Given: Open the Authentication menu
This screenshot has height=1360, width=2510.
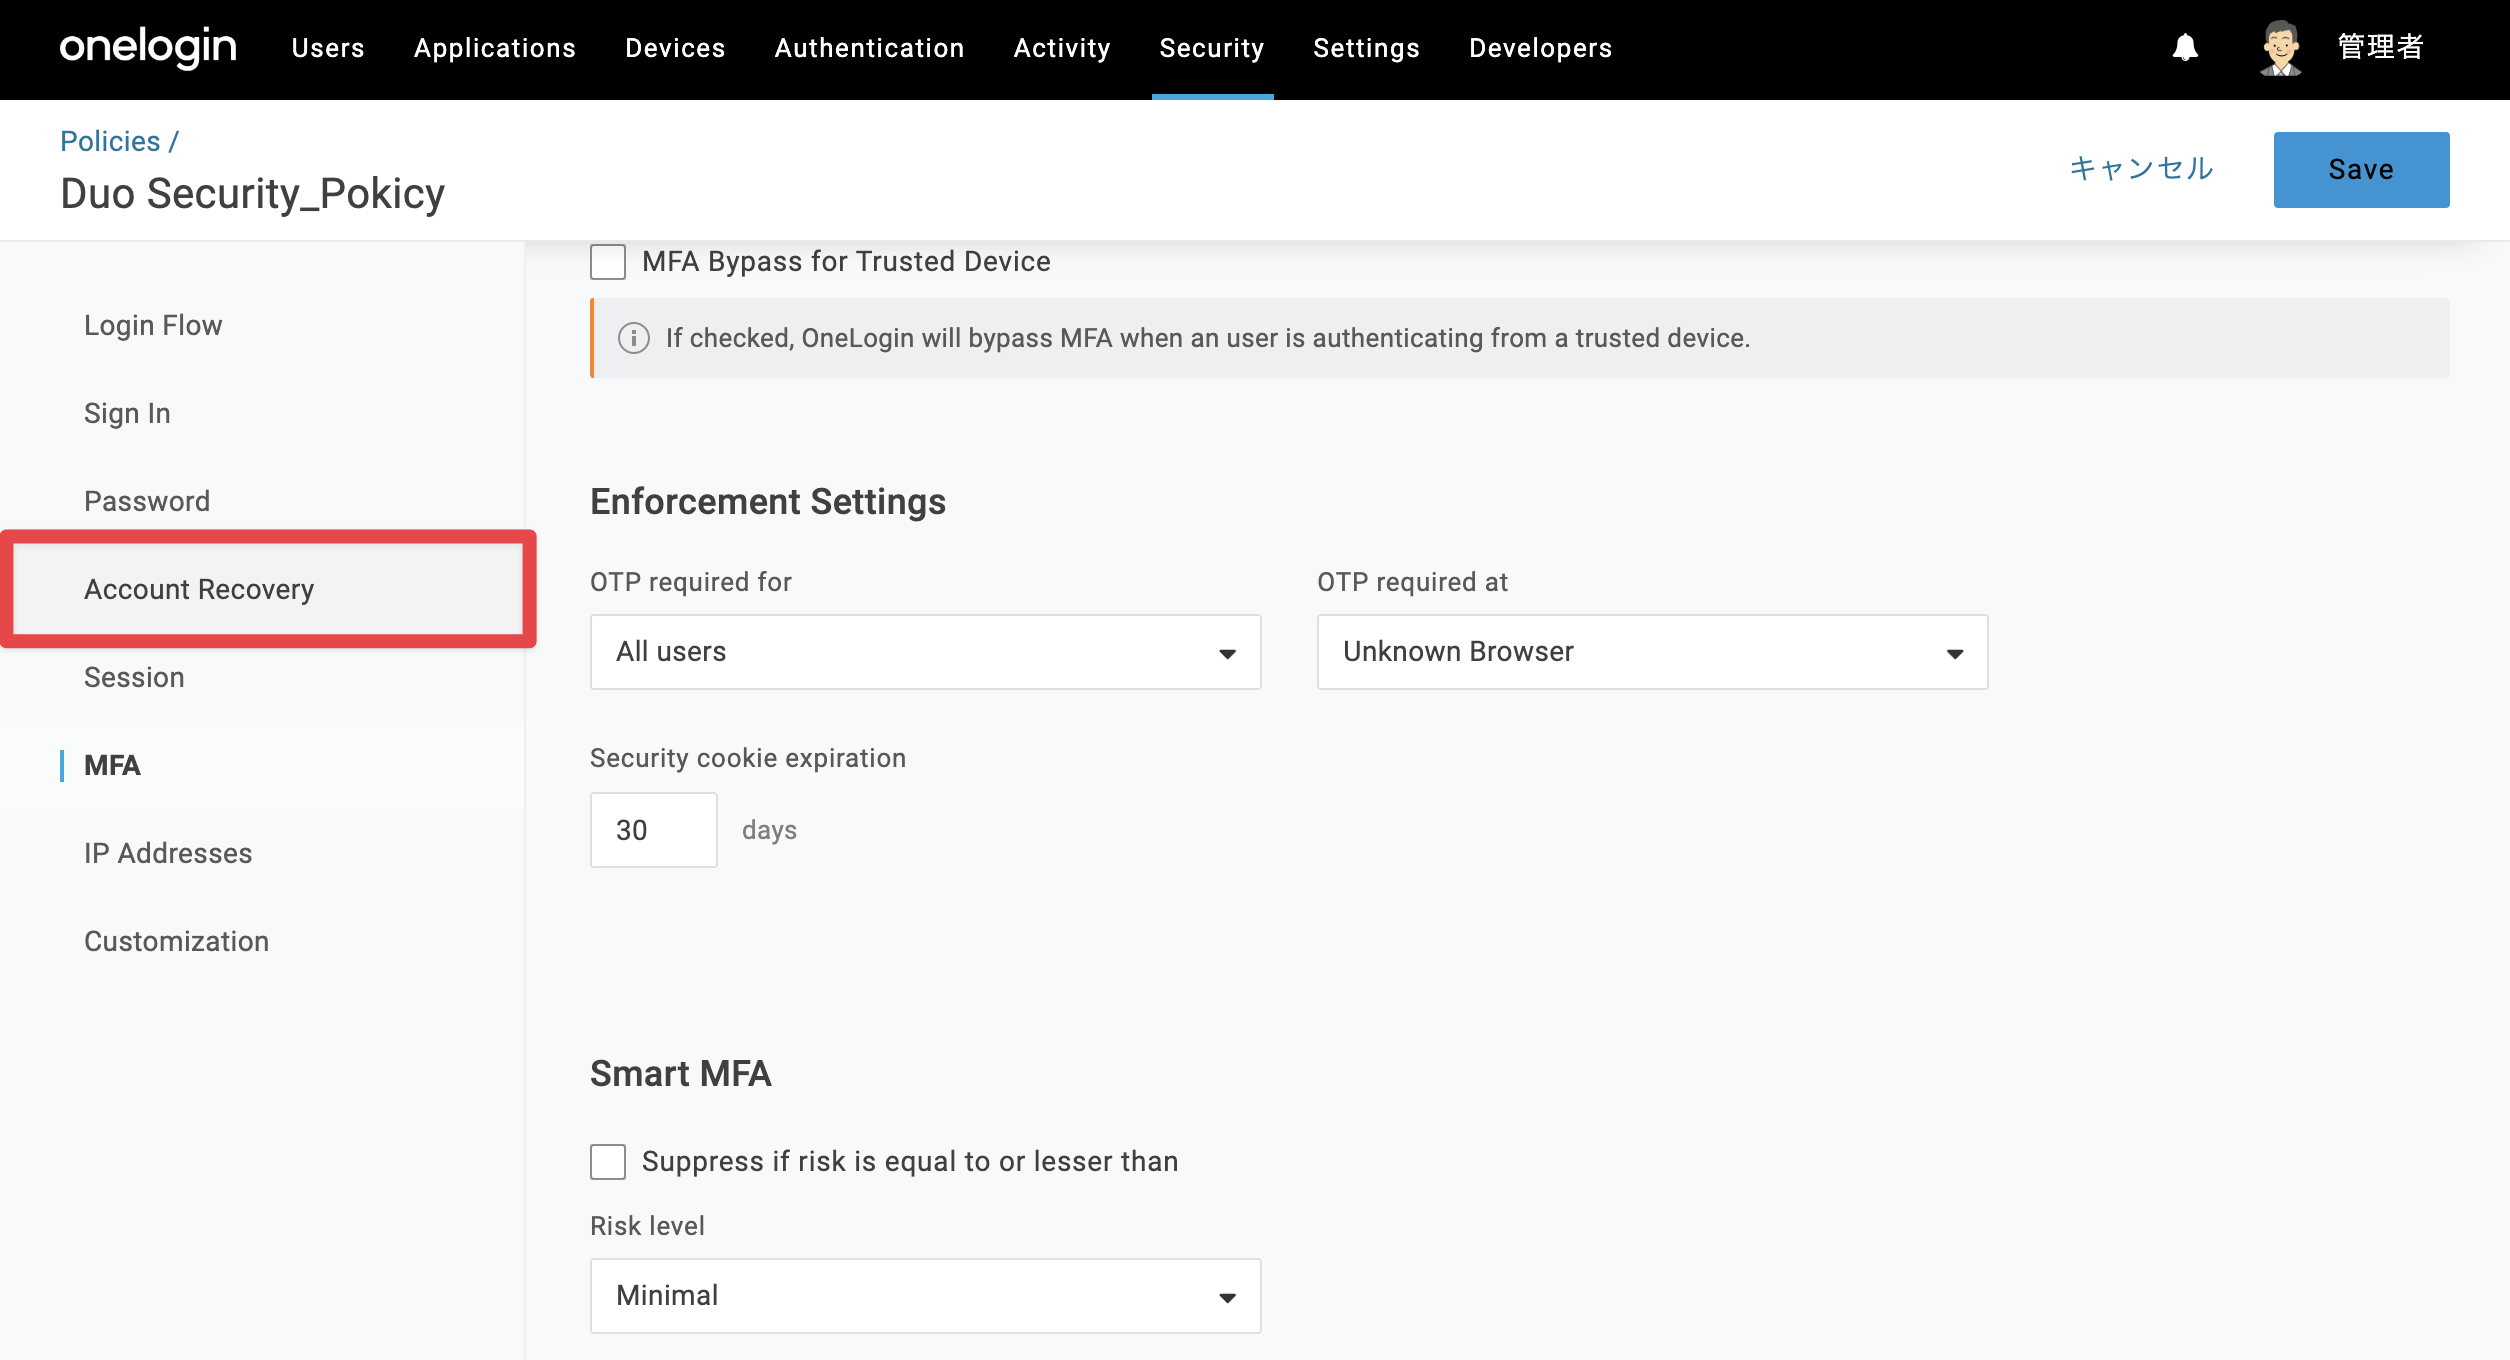Looking at the screenshot, I should coord(870,48).
